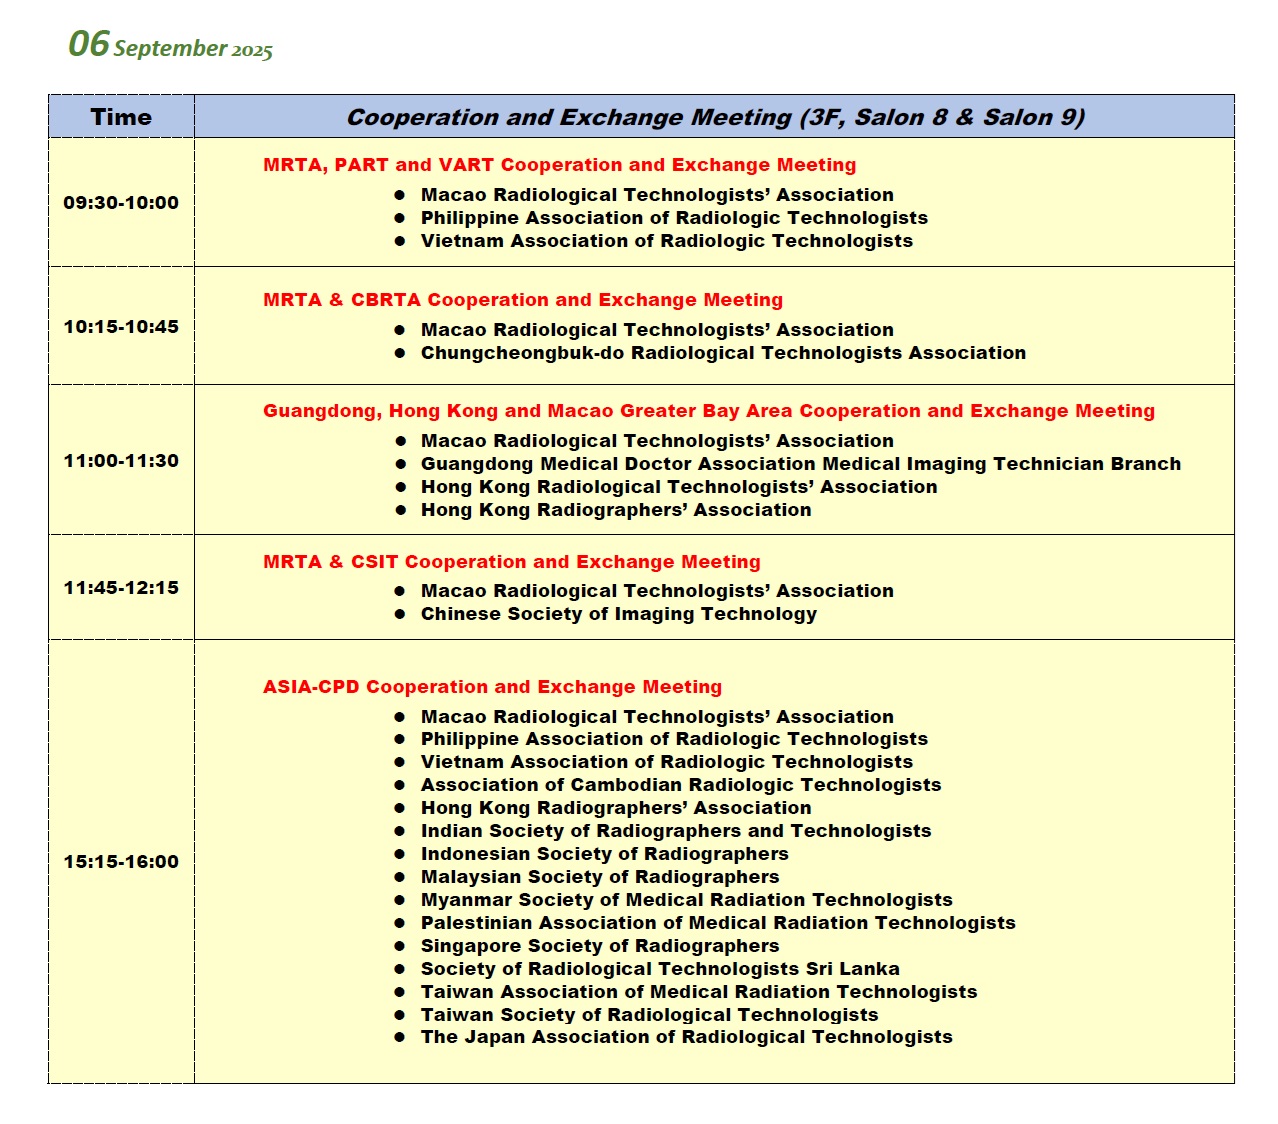Click the 11:00-11:30 time cell
Screen dimensions: 1278x1124
(121, 461)
